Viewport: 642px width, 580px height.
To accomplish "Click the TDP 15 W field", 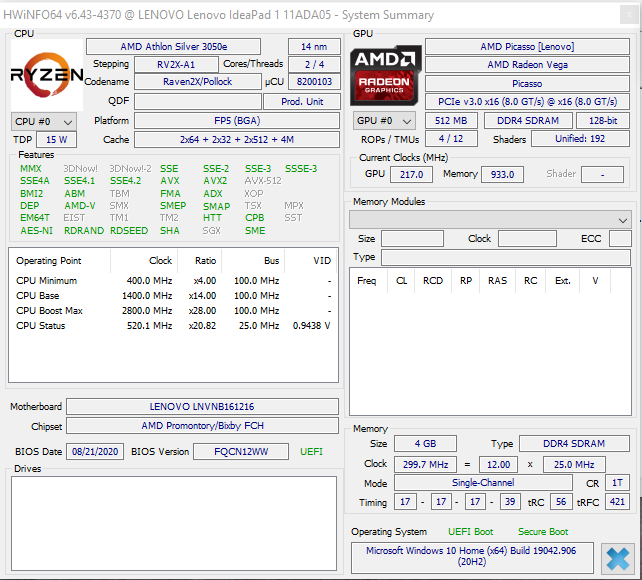I will 57,140.
